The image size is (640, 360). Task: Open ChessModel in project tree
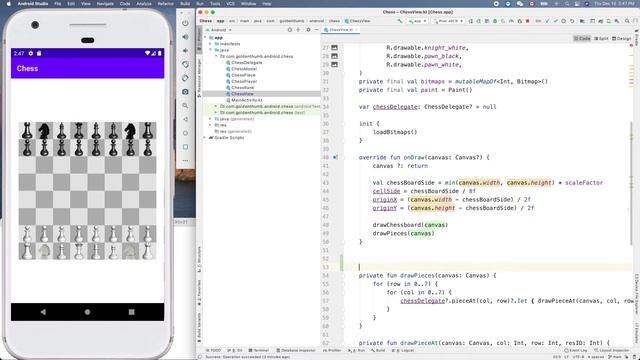244,69
